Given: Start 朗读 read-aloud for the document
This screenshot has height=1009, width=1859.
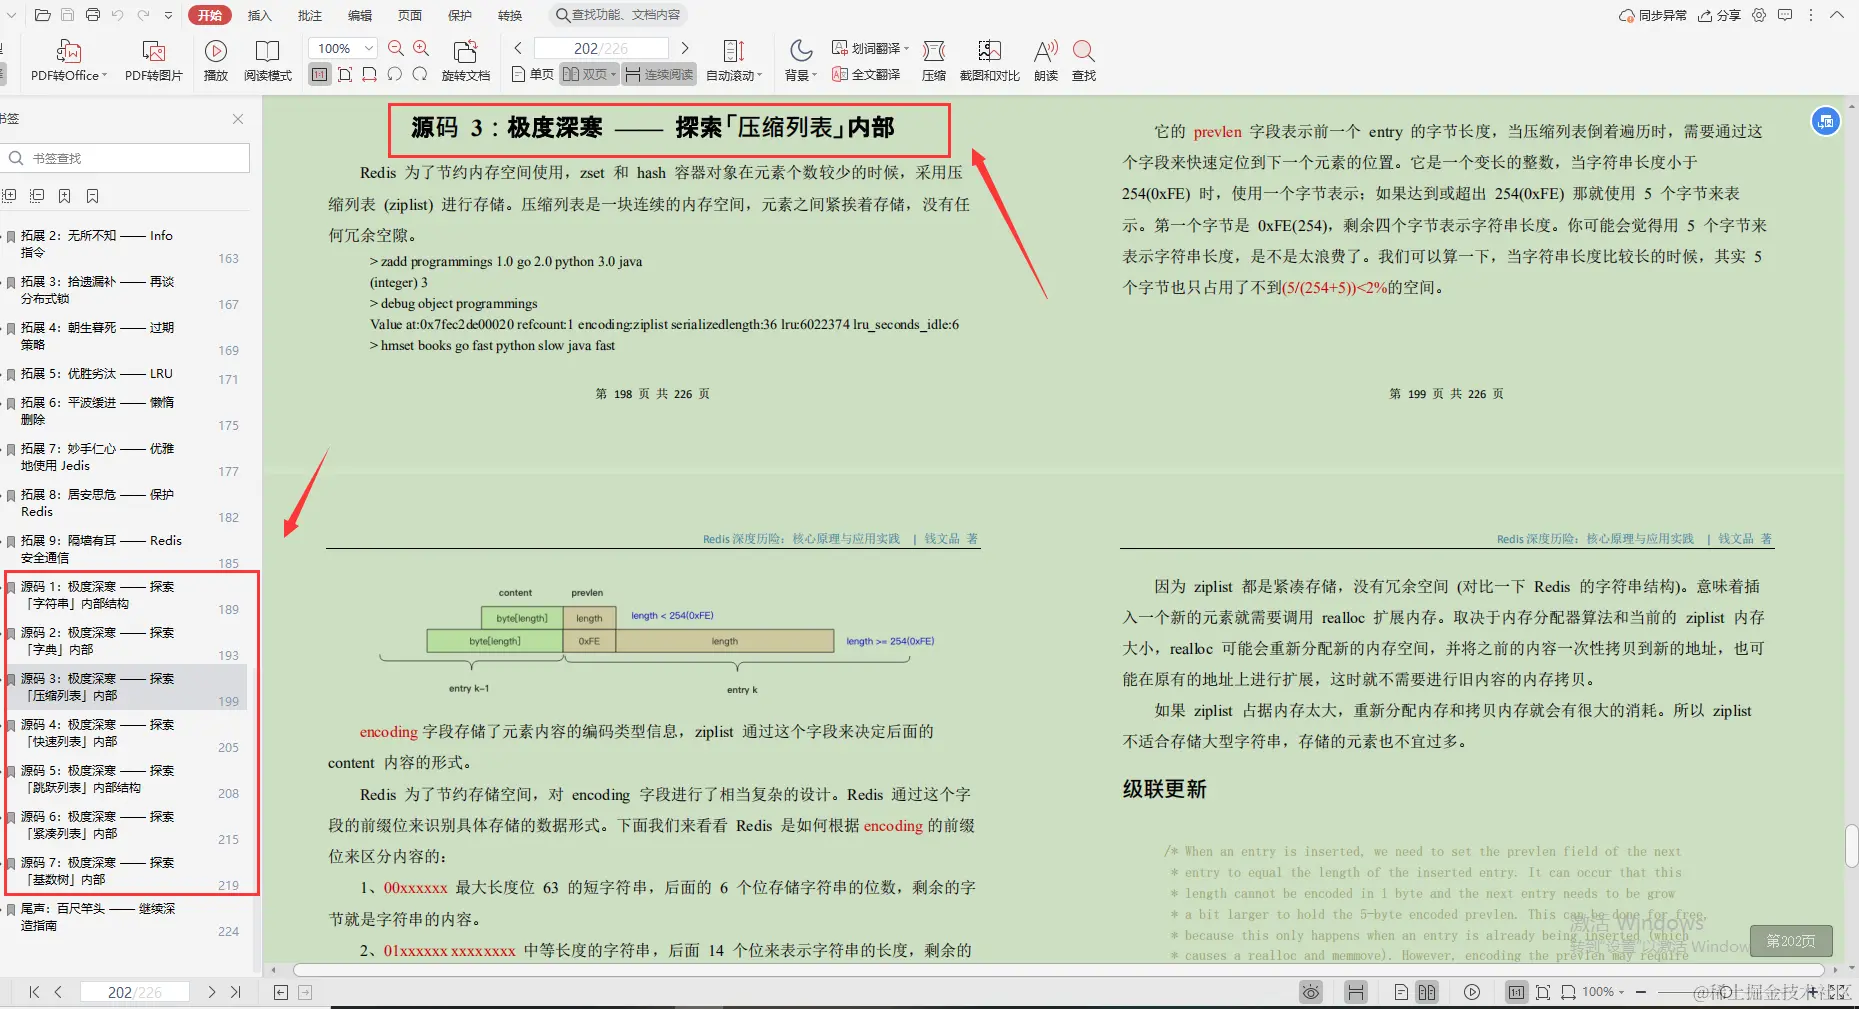Looking at the screenshot, I should pyautogui.click(x=1045, y=60).
